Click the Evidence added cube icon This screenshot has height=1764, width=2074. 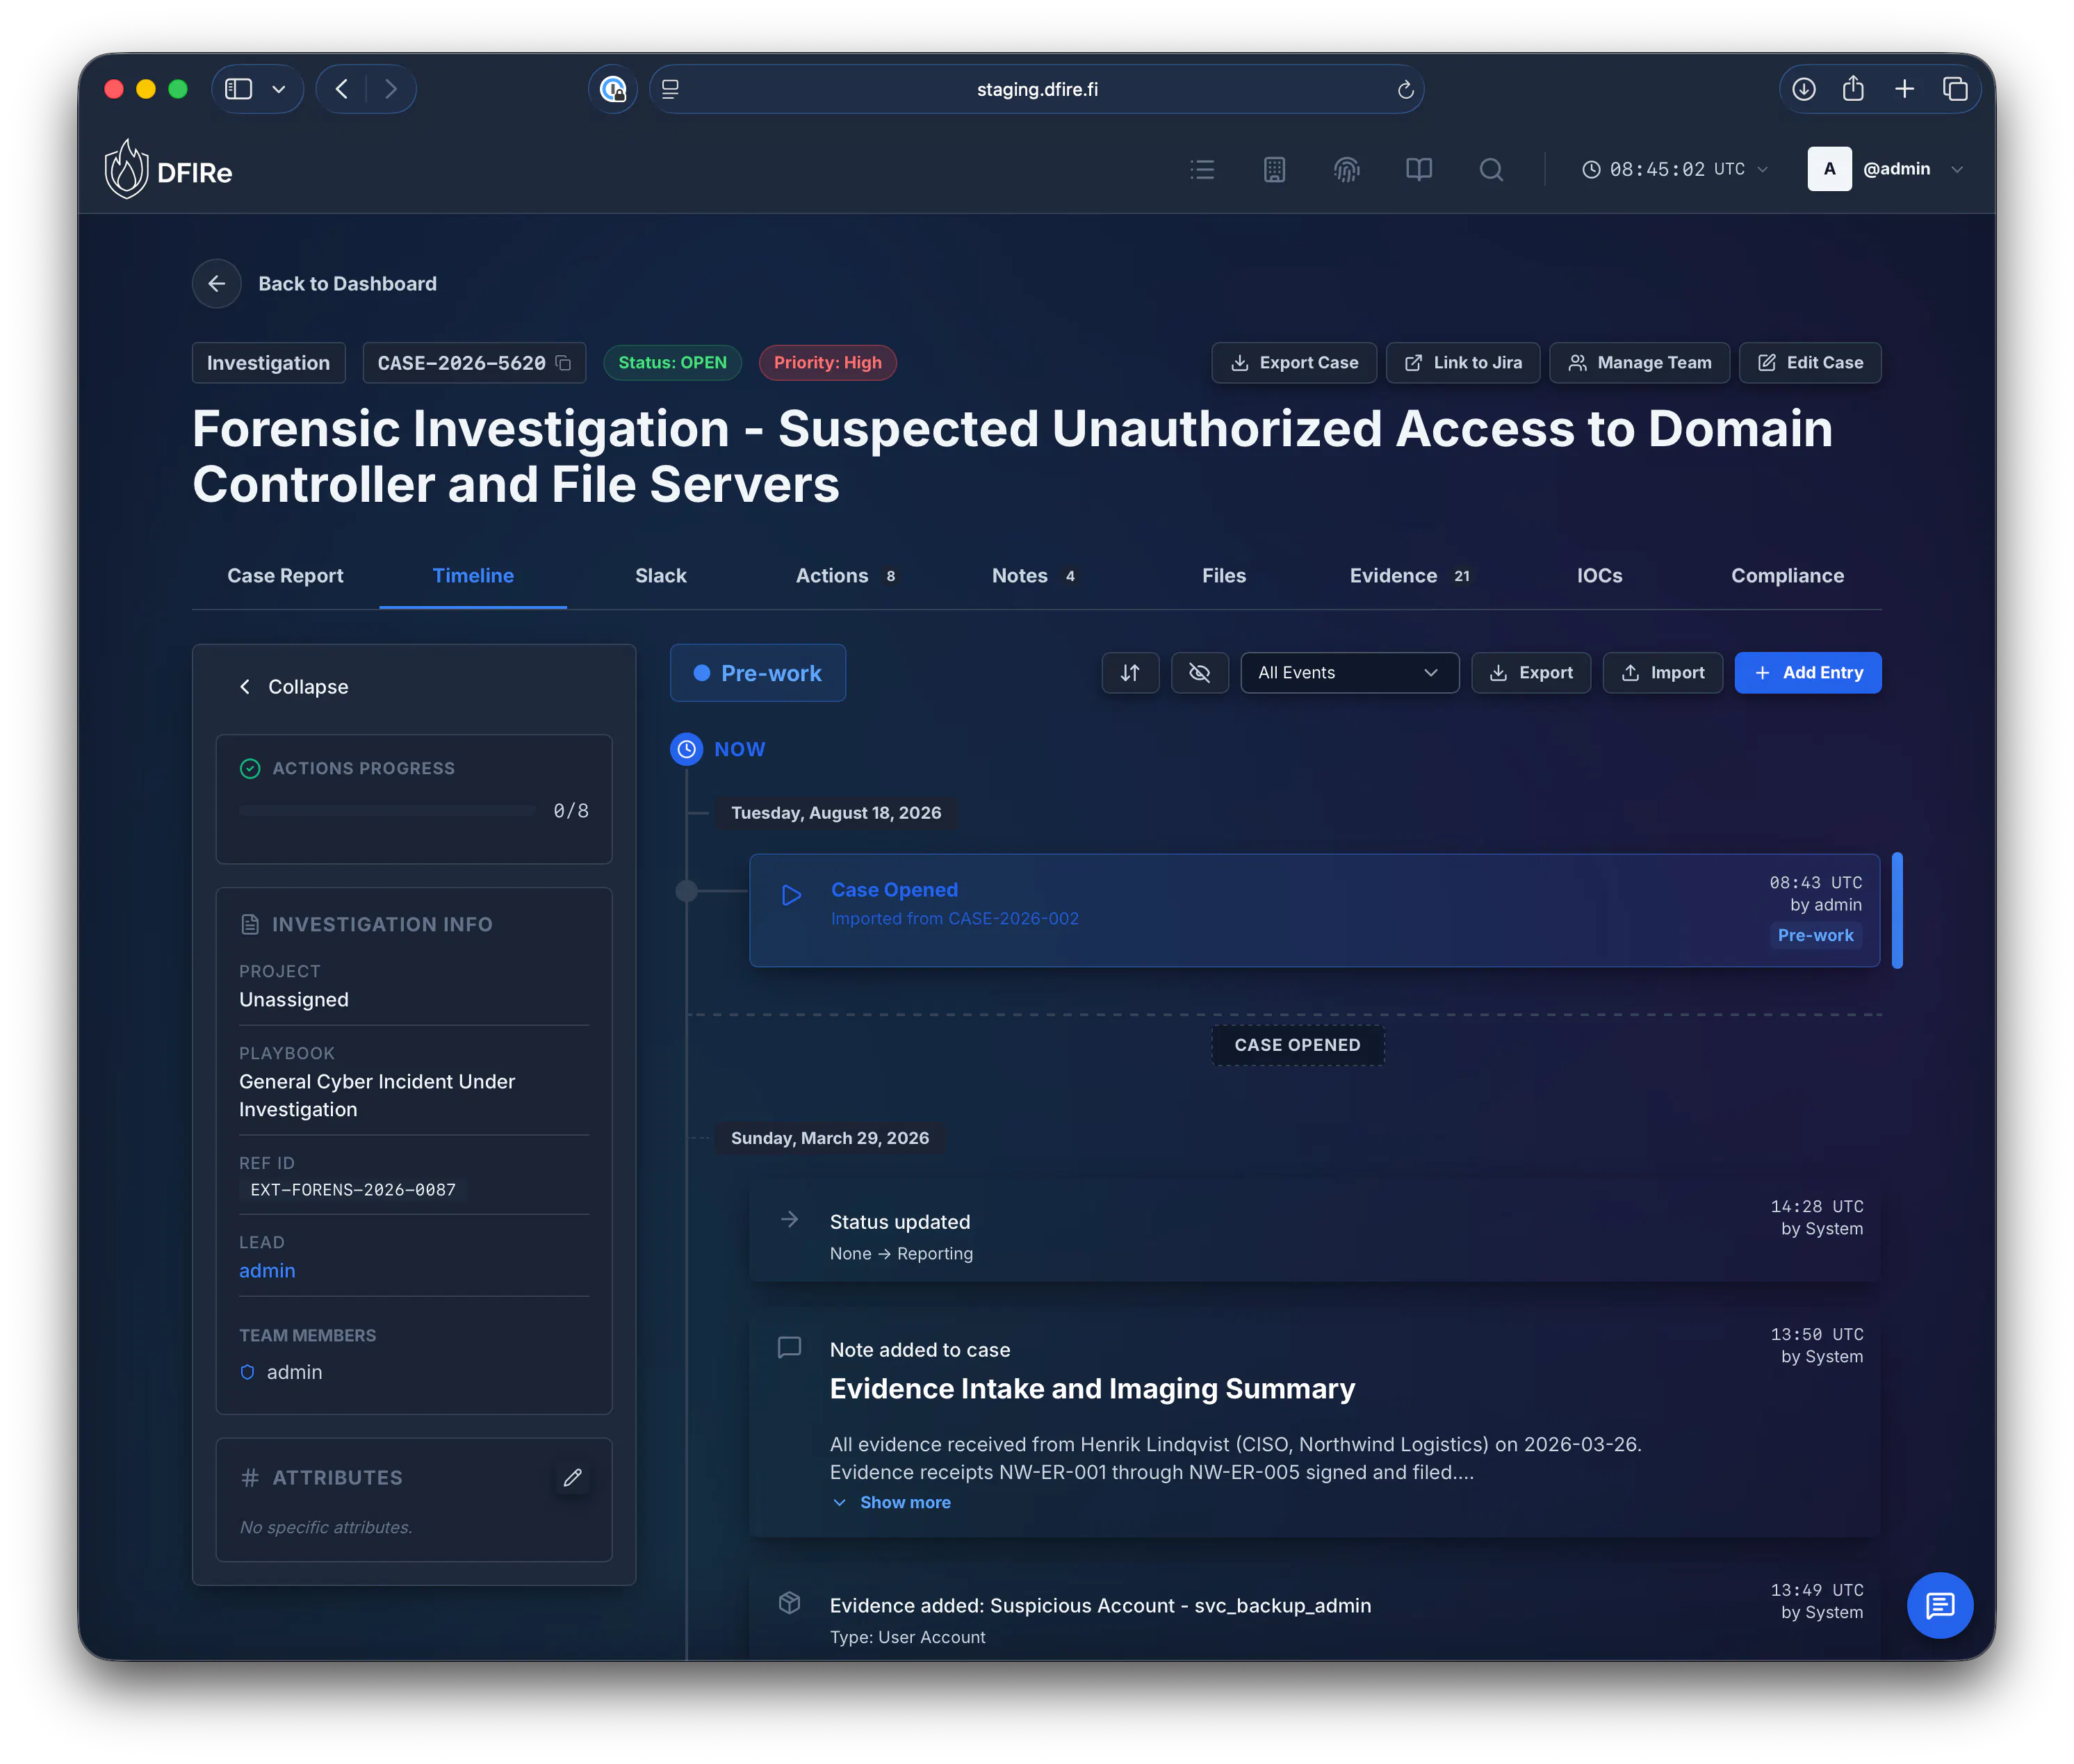[789, 1603]
